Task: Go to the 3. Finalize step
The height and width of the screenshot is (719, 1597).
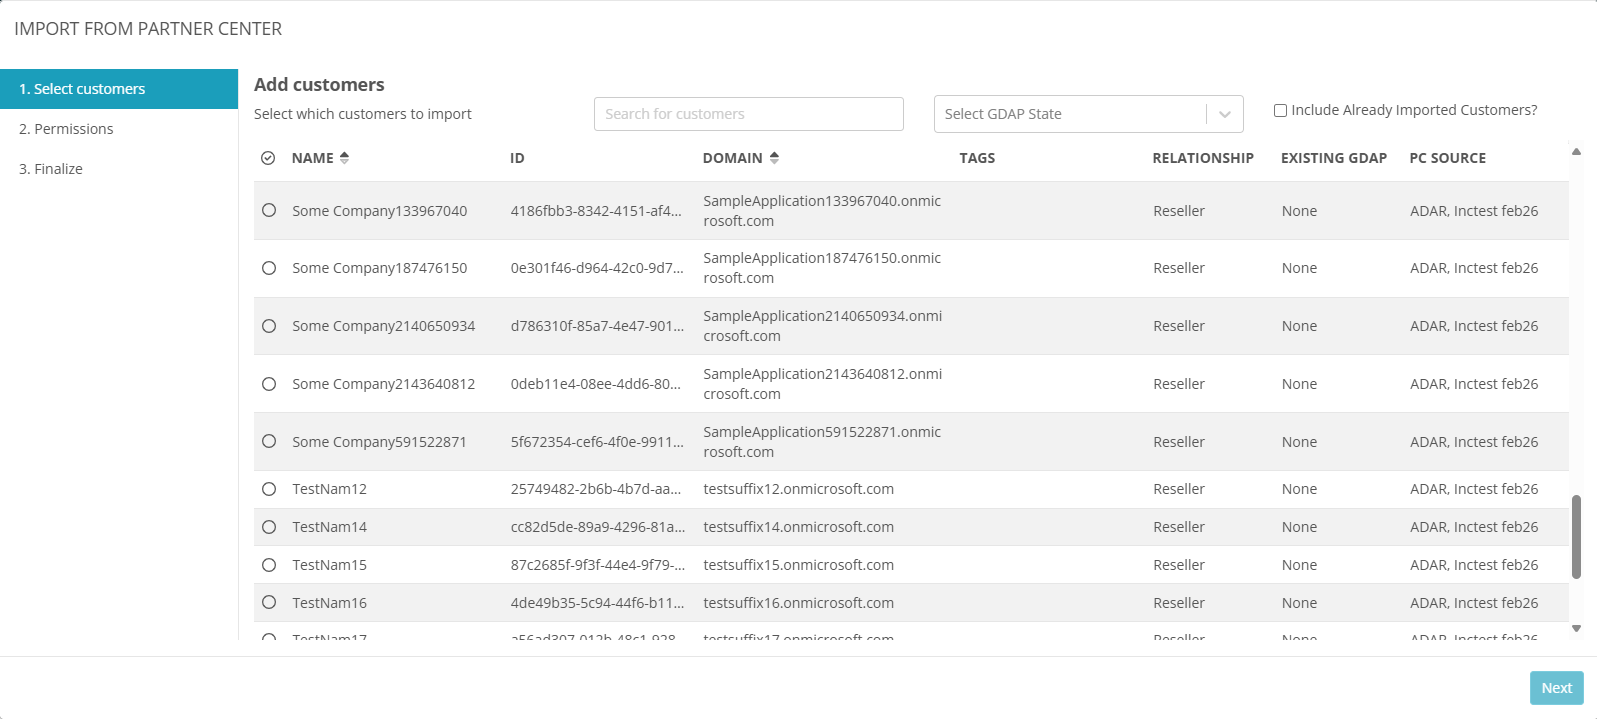Action: point(51,169)
